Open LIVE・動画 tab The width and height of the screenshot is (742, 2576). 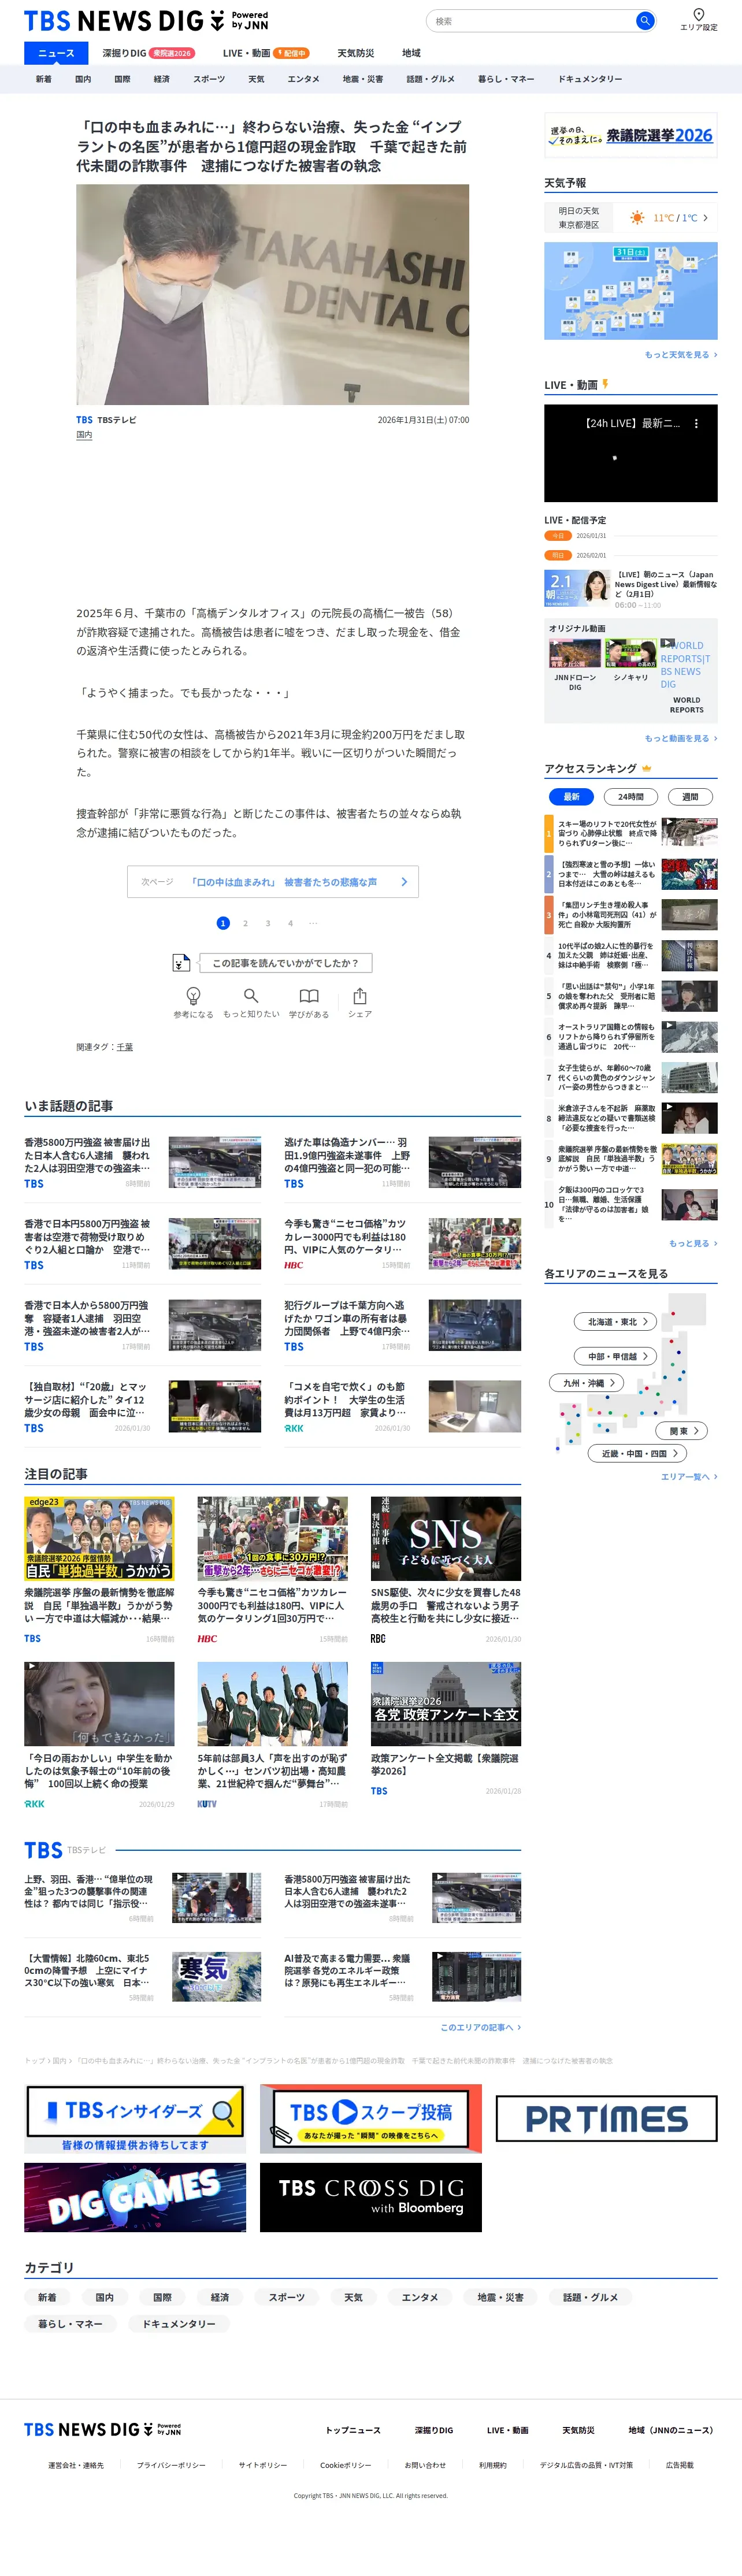(265, 53)
